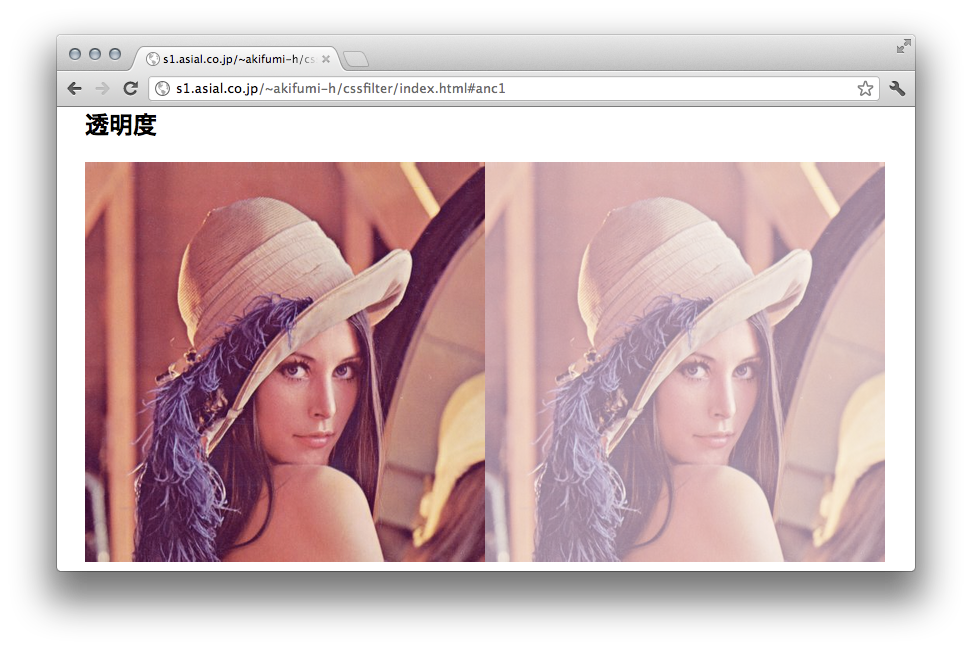
Task: Click the 透明度 heading text
Action: point(121,126)
